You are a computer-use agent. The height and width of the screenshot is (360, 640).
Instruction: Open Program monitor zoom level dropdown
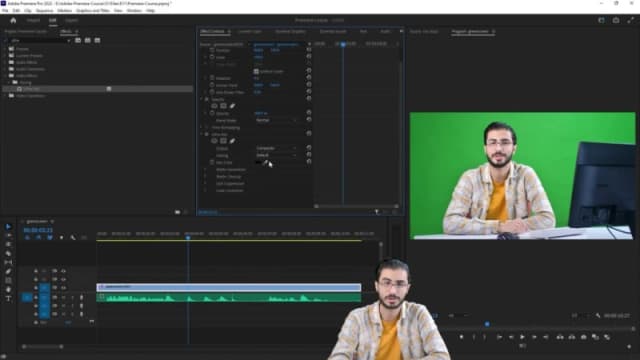(x=457, y=316)
